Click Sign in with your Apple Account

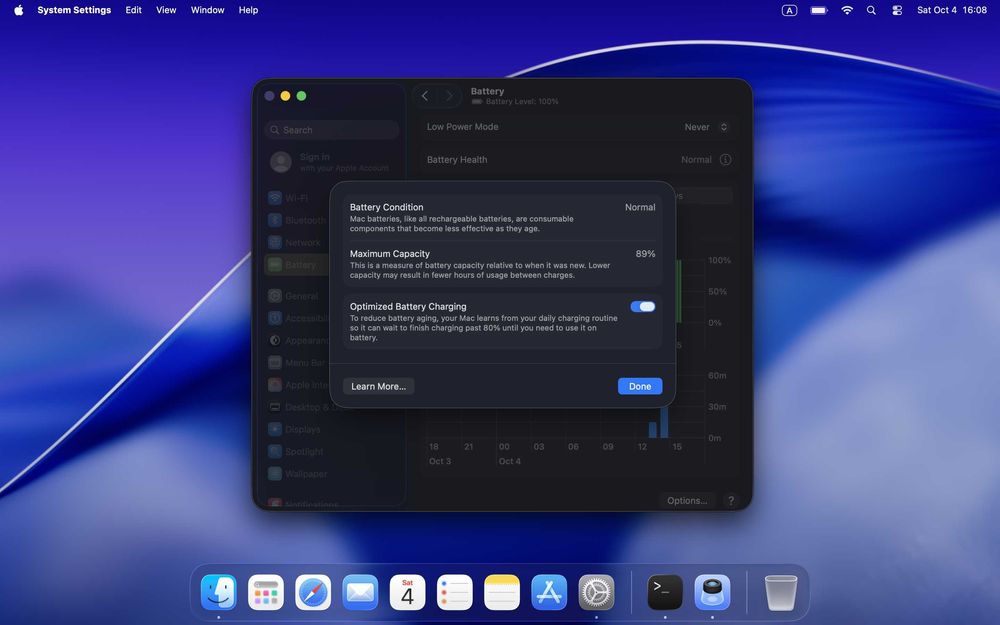pos(332,162)
